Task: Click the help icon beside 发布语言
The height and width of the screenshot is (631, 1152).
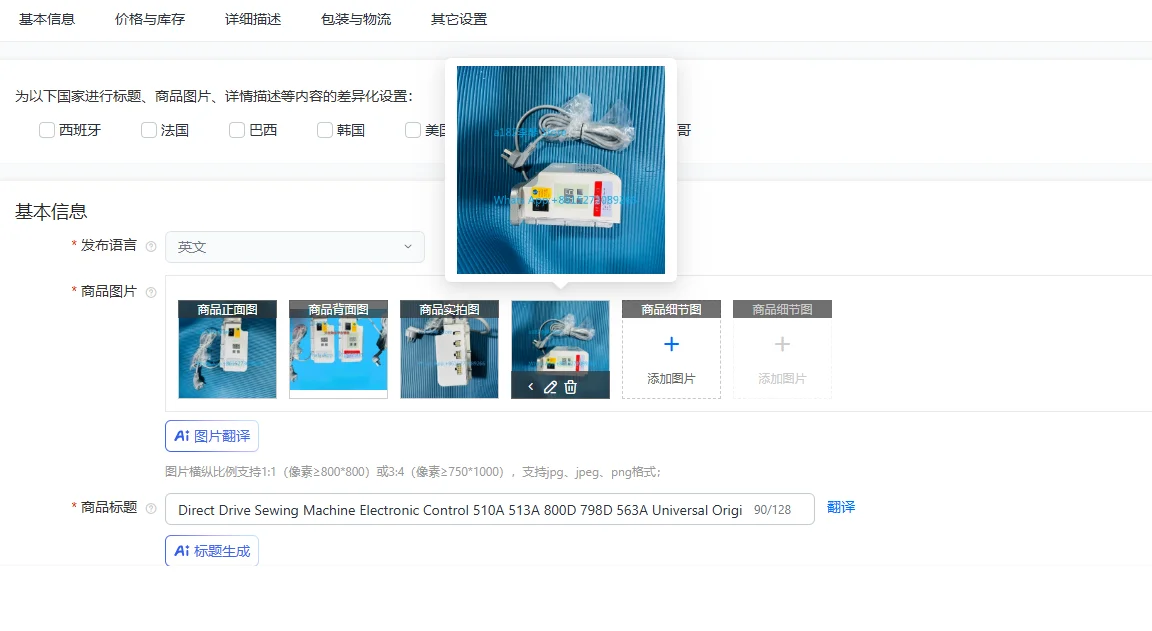Action: point(151,247)
